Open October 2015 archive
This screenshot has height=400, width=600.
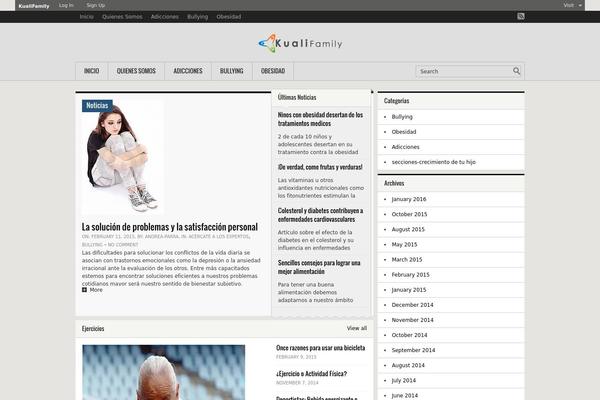(x=409, y=214)
